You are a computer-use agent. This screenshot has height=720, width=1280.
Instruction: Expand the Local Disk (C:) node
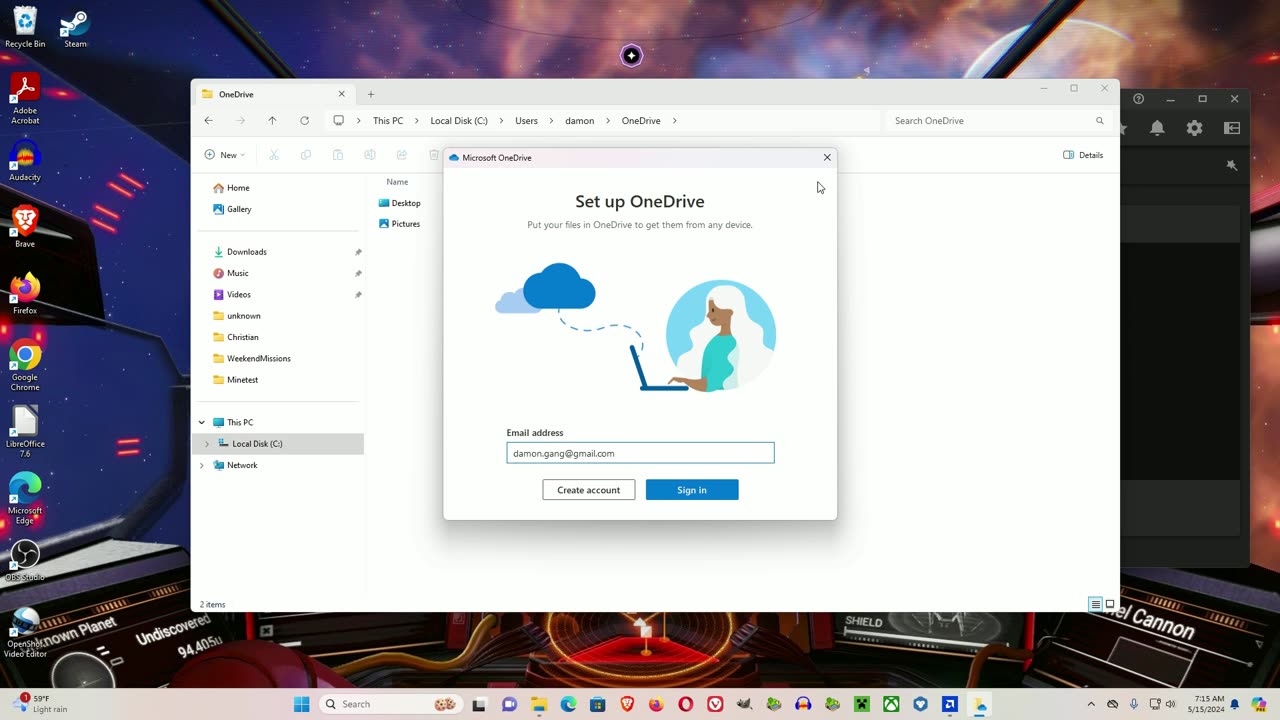207,444
